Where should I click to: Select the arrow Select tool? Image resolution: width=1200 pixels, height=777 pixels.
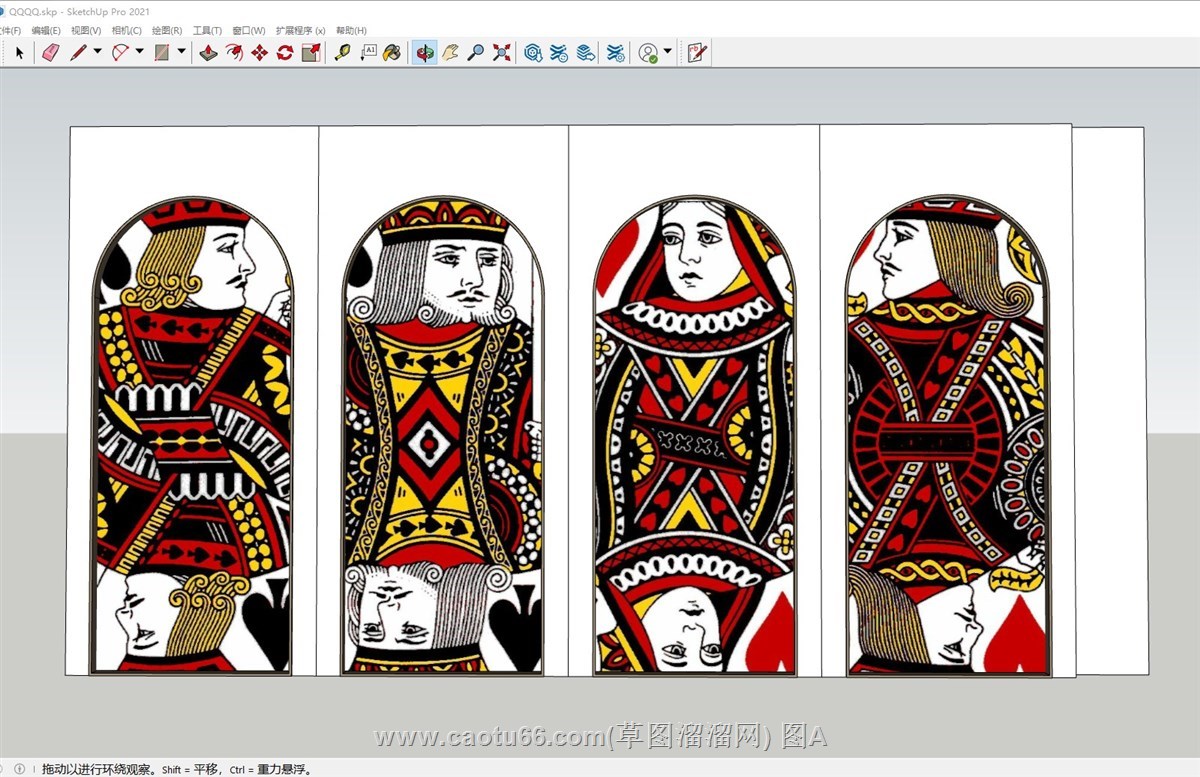click(19, 52)
